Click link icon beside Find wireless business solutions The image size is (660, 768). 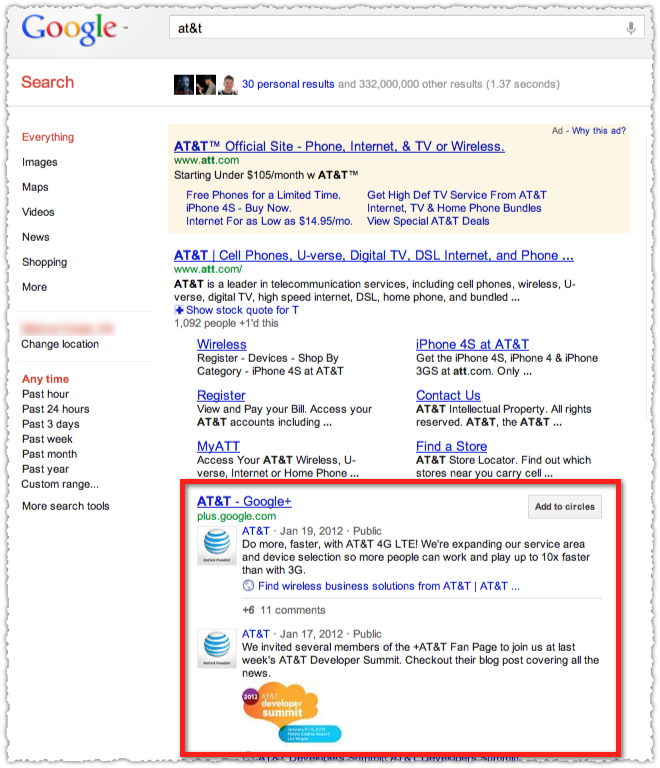[x=249, y=586]
